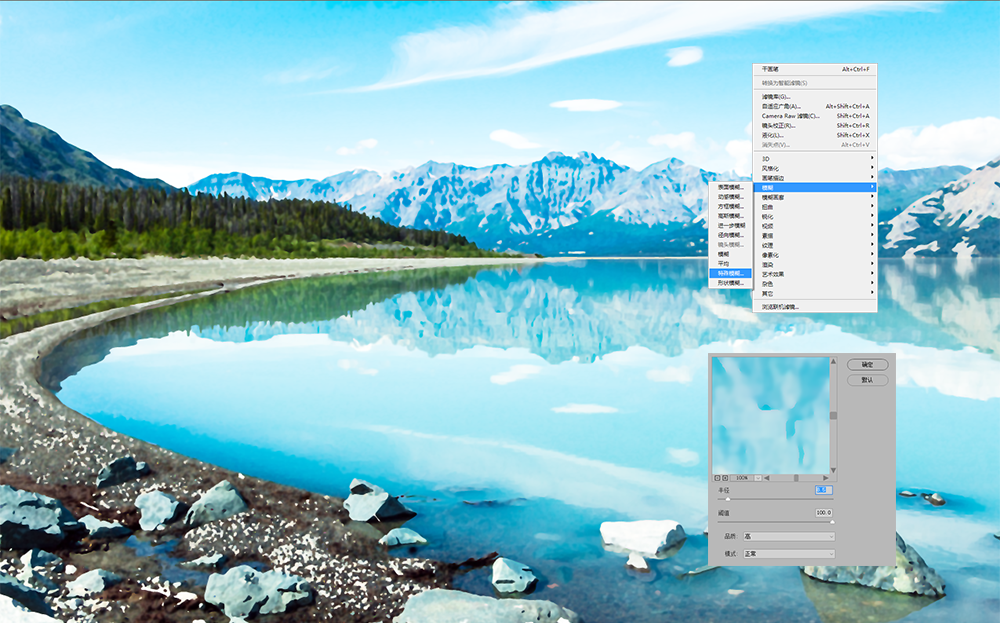Image resolution: width=1000 pixels, height=623 pixels.
Task: Click the 阈值 value field showing 100.0
Action: [823, 513]
